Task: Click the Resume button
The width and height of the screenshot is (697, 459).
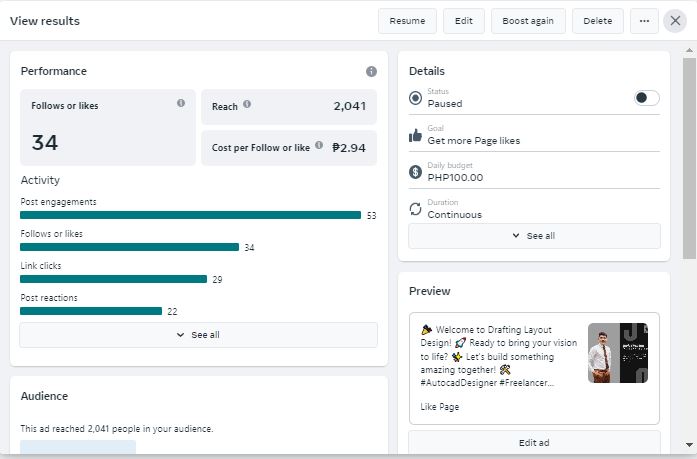Action: pyautogui.click(x=407, y=21)
